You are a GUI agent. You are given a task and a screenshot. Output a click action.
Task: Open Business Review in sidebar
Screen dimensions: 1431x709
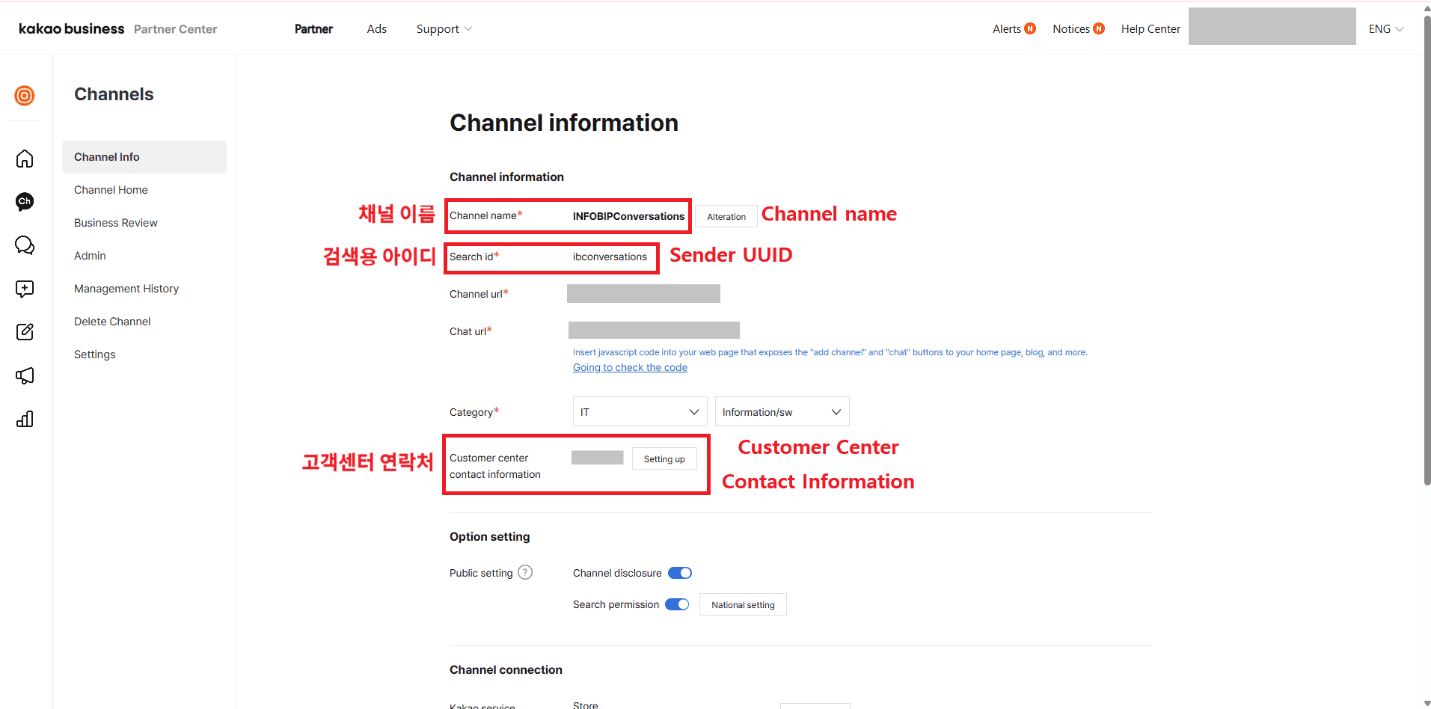click(116, 223)
